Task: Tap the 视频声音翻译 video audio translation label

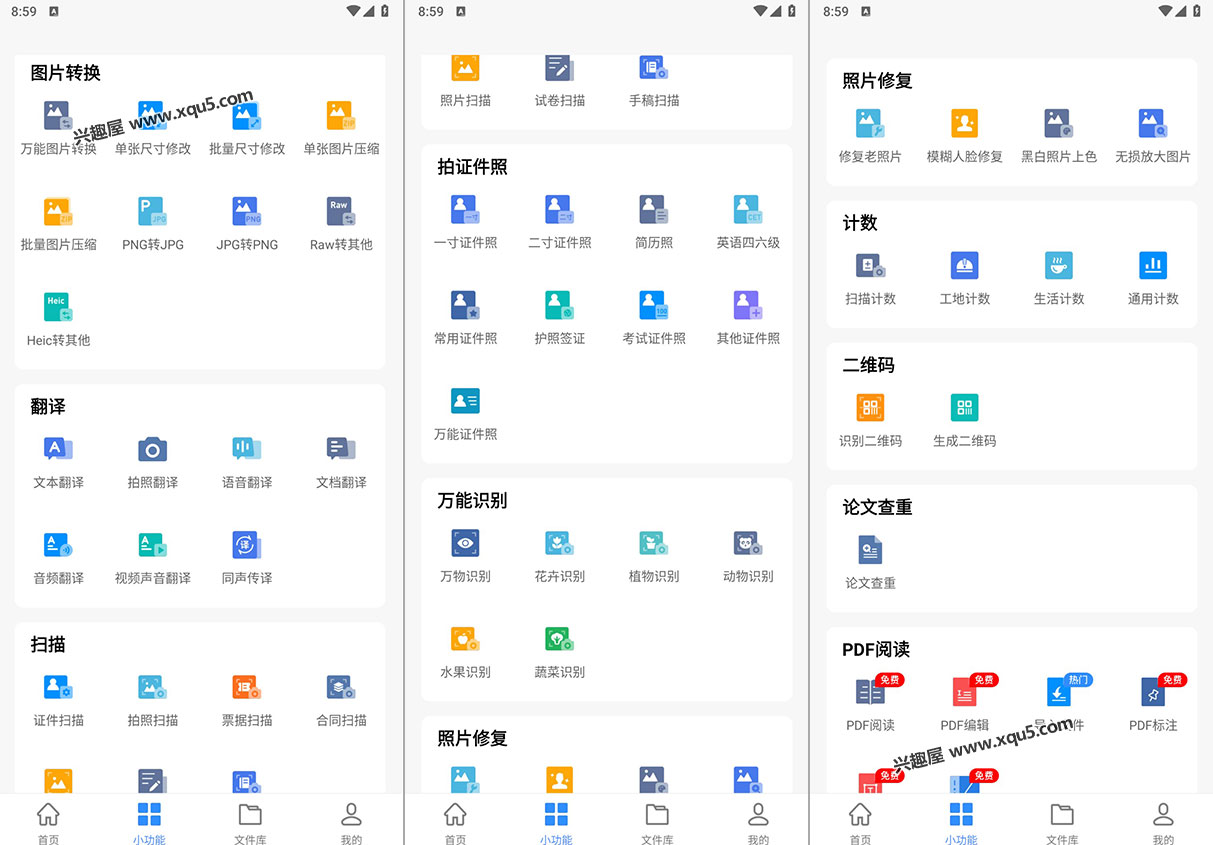Action: click(152, 578)
